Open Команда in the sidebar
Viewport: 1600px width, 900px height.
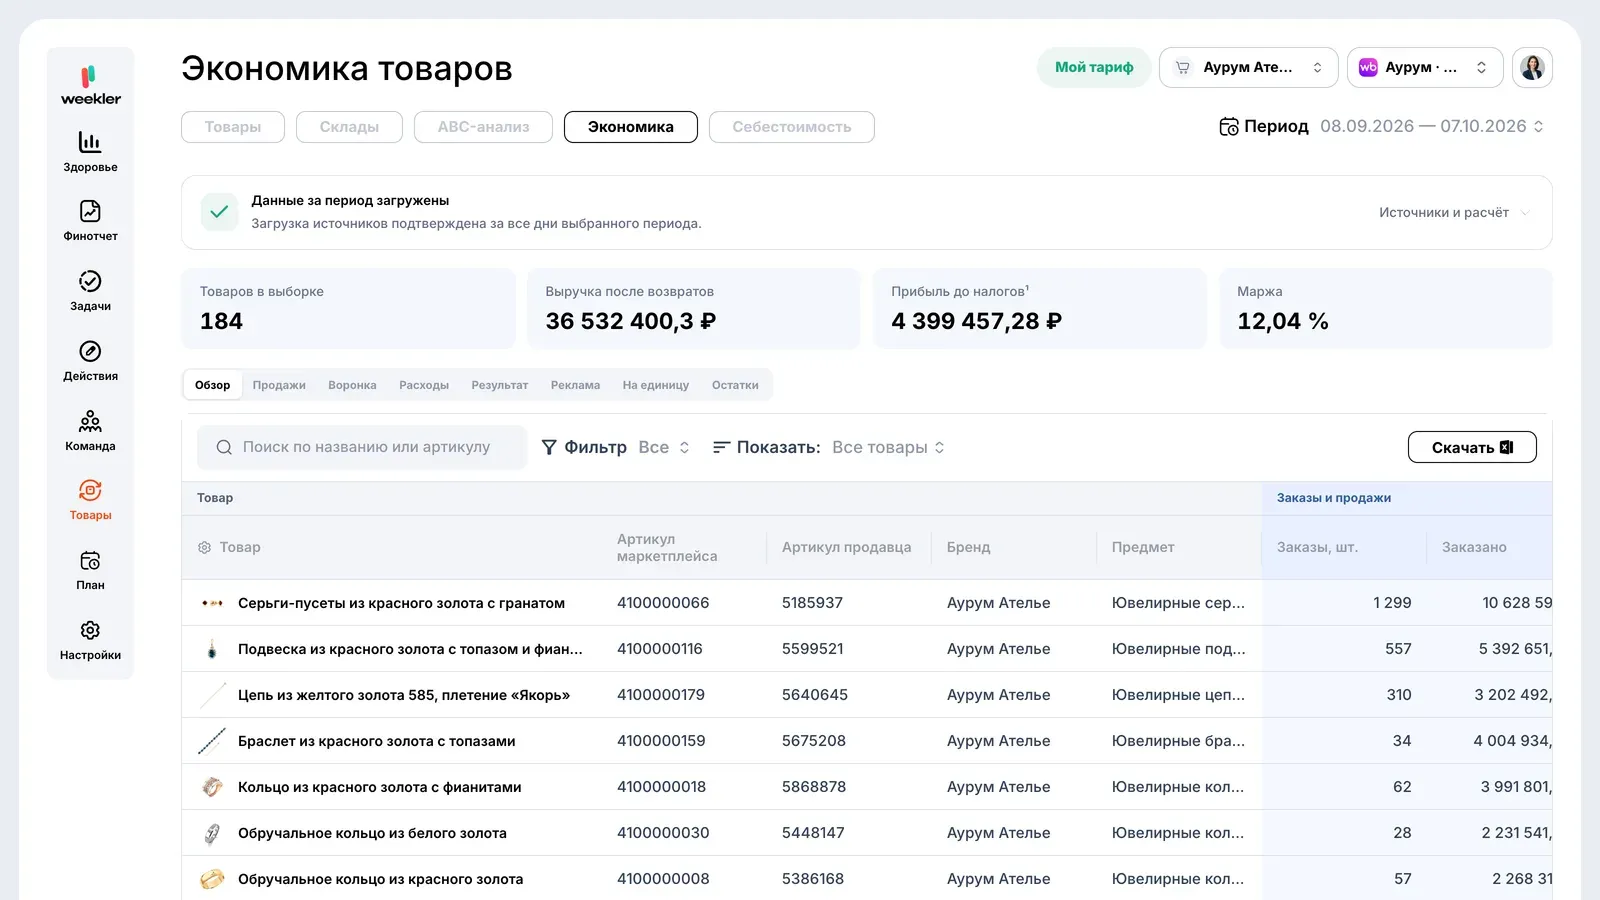(90, 431)
